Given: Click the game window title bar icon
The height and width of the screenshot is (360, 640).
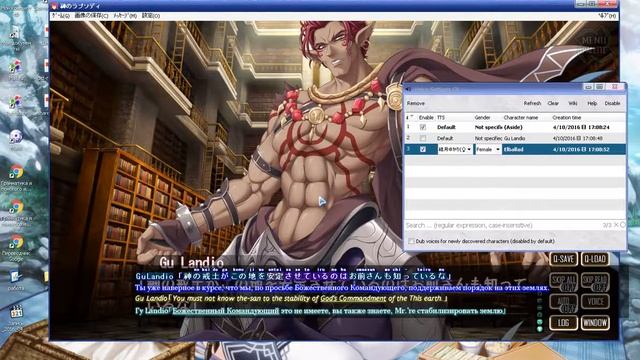Looking at the screenshot, I should tap(54, 5).
